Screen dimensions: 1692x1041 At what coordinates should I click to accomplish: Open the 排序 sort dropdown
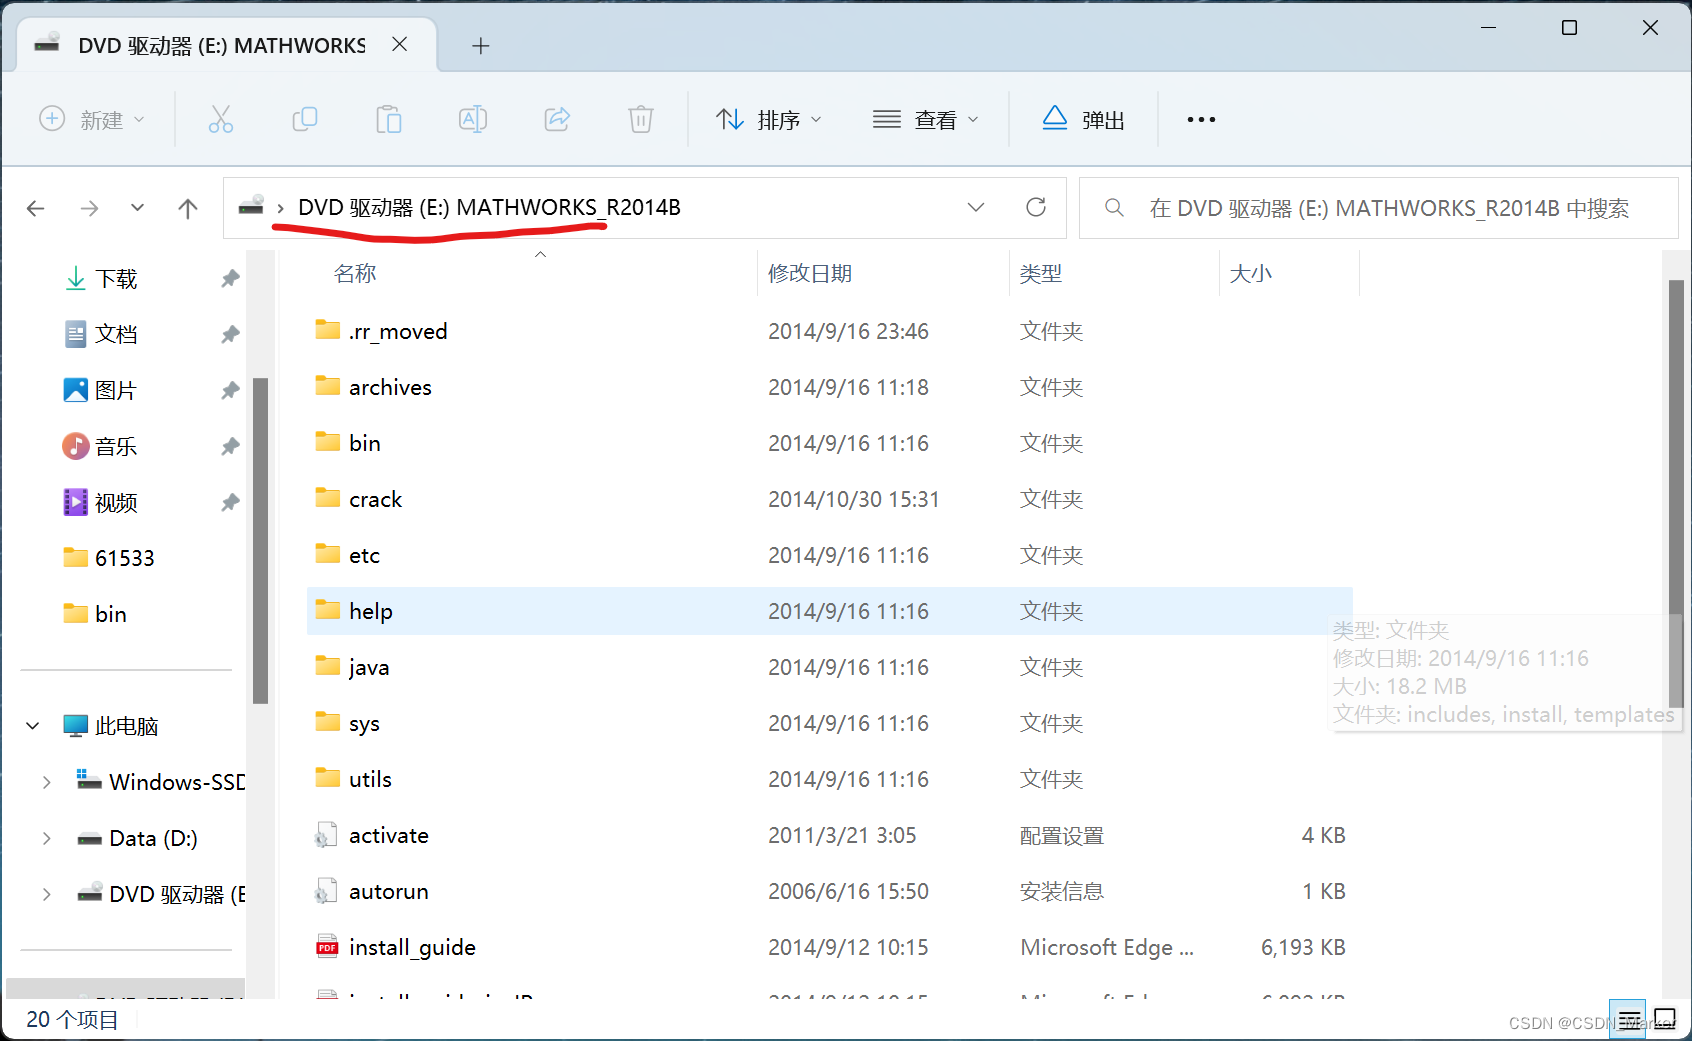770,120
